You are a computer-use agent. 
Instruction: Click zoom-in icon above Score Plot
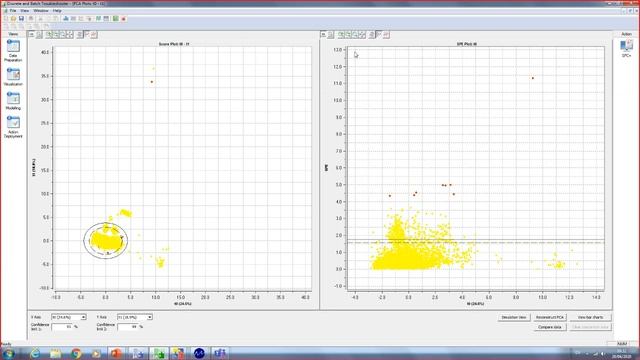pyautogui.click(x=49, y=35)
